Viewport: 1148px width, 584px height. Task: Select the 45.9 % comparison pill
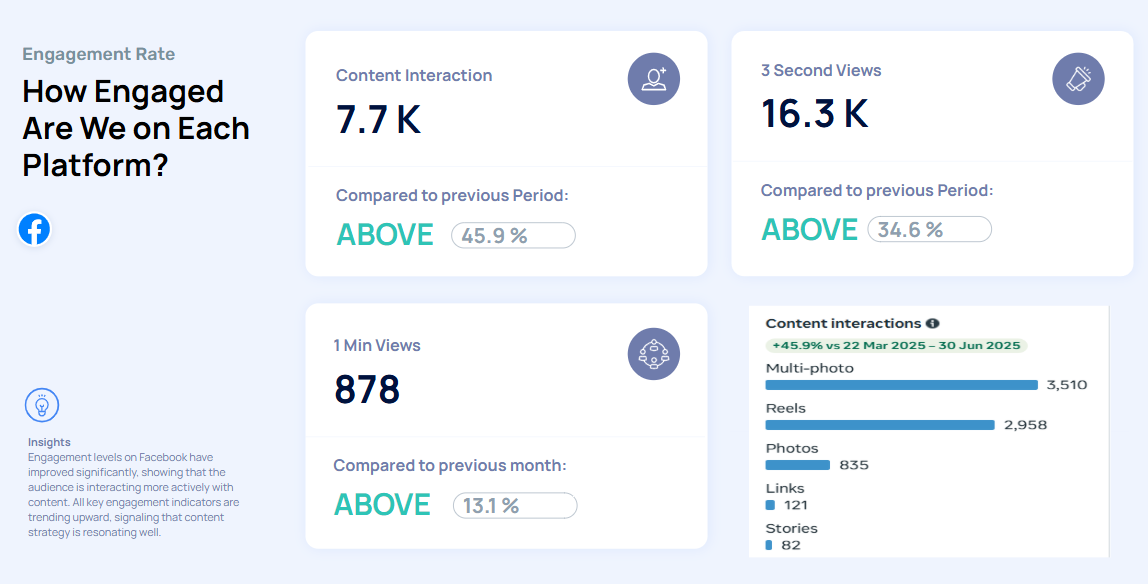coord(513,236)
